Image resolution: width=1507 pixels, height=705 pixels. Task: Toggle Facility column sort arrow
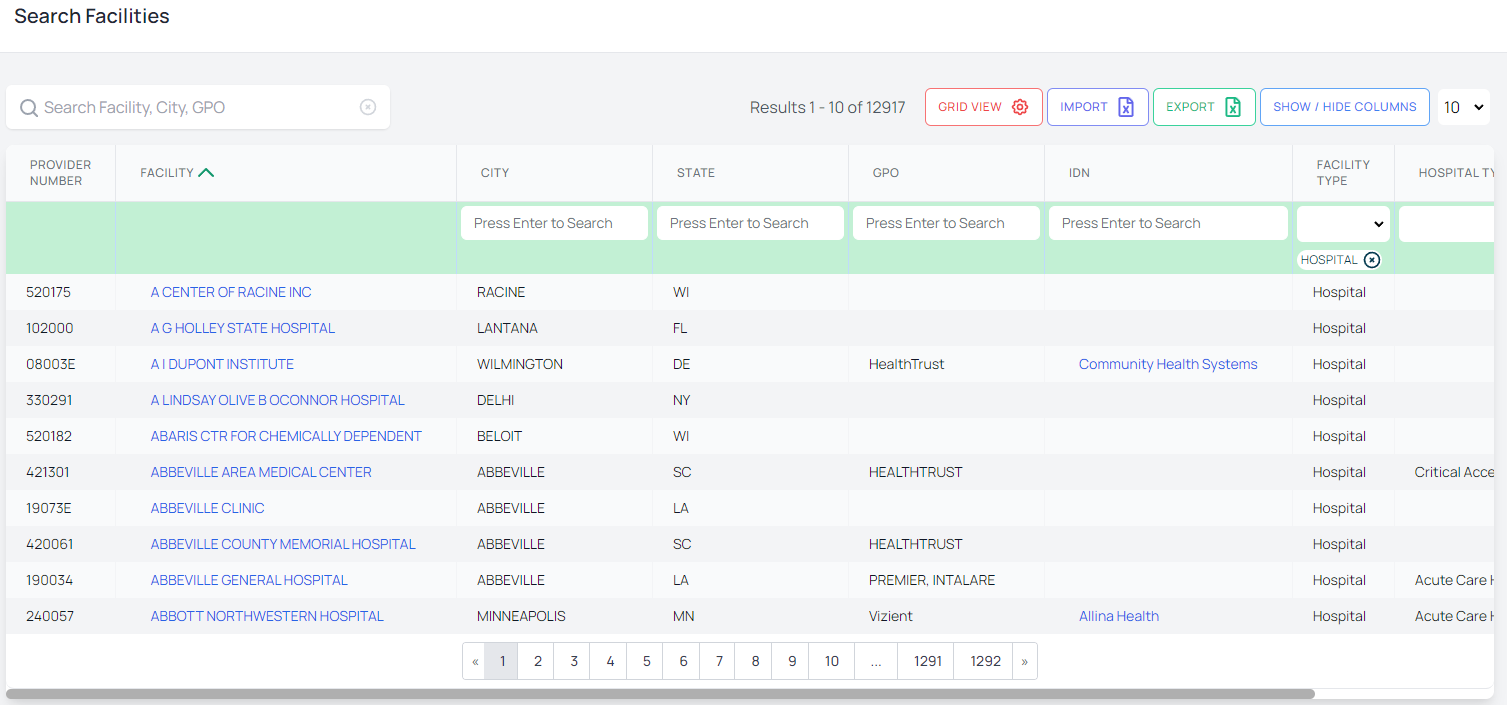206,173
